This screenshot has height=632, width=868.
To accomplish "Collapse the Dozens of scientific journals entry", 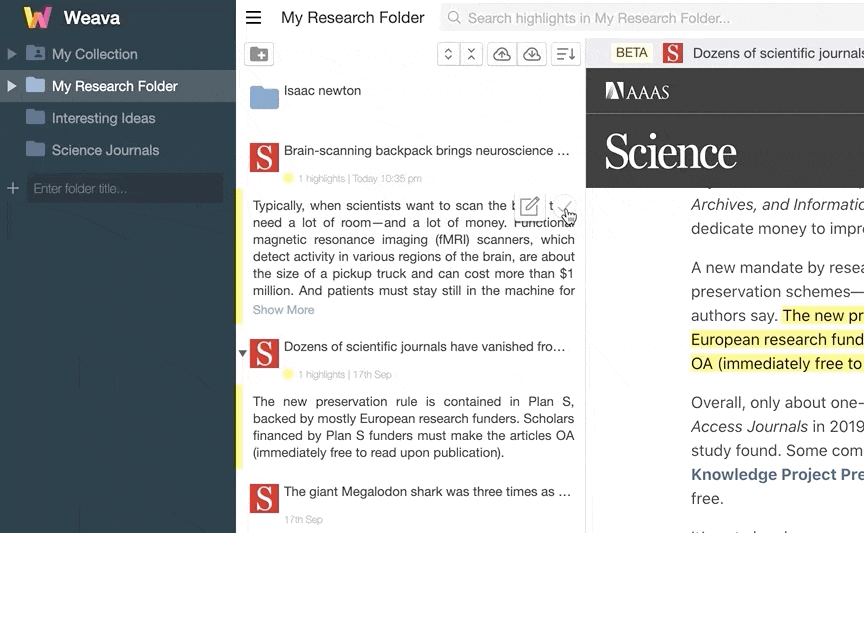I will [x=242, y=353].
